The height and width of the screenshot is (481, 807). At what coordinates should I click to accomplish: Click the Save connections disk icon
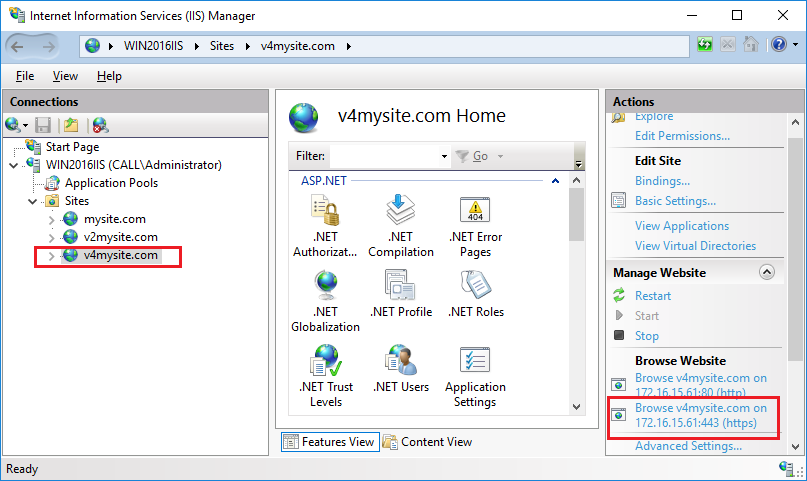[43, 125]
